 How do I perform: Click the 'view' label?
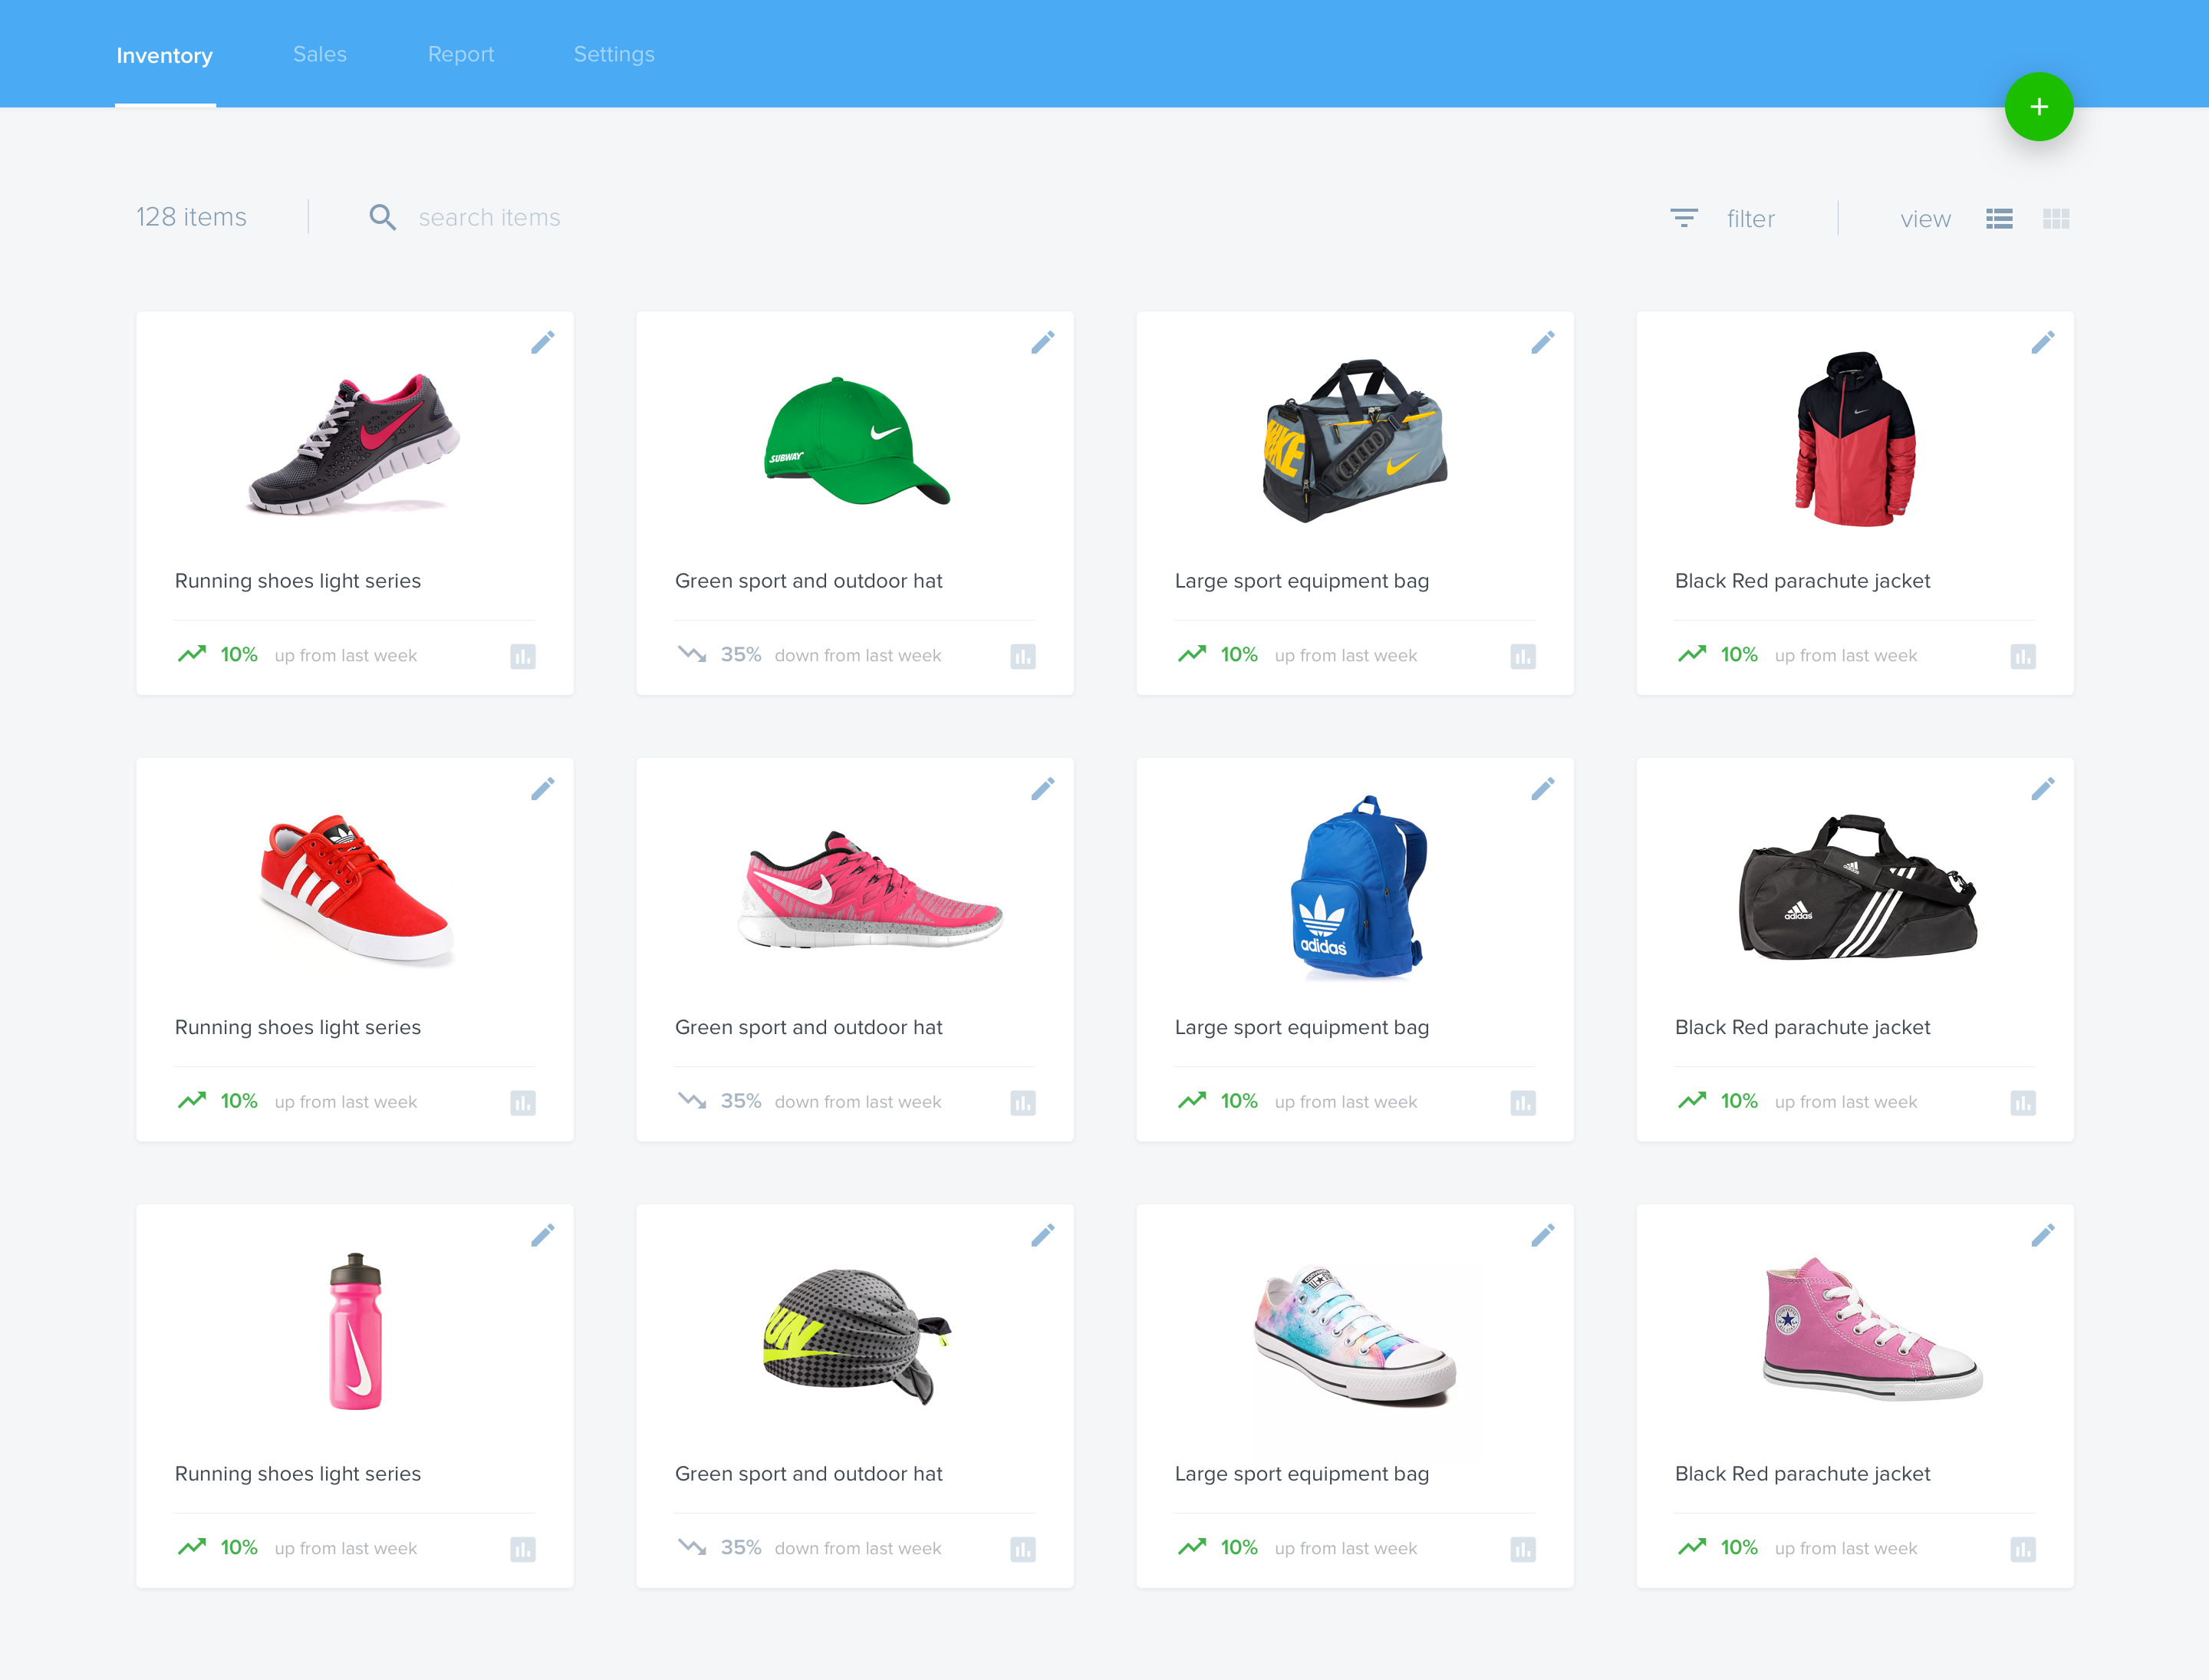(1925, 218)
